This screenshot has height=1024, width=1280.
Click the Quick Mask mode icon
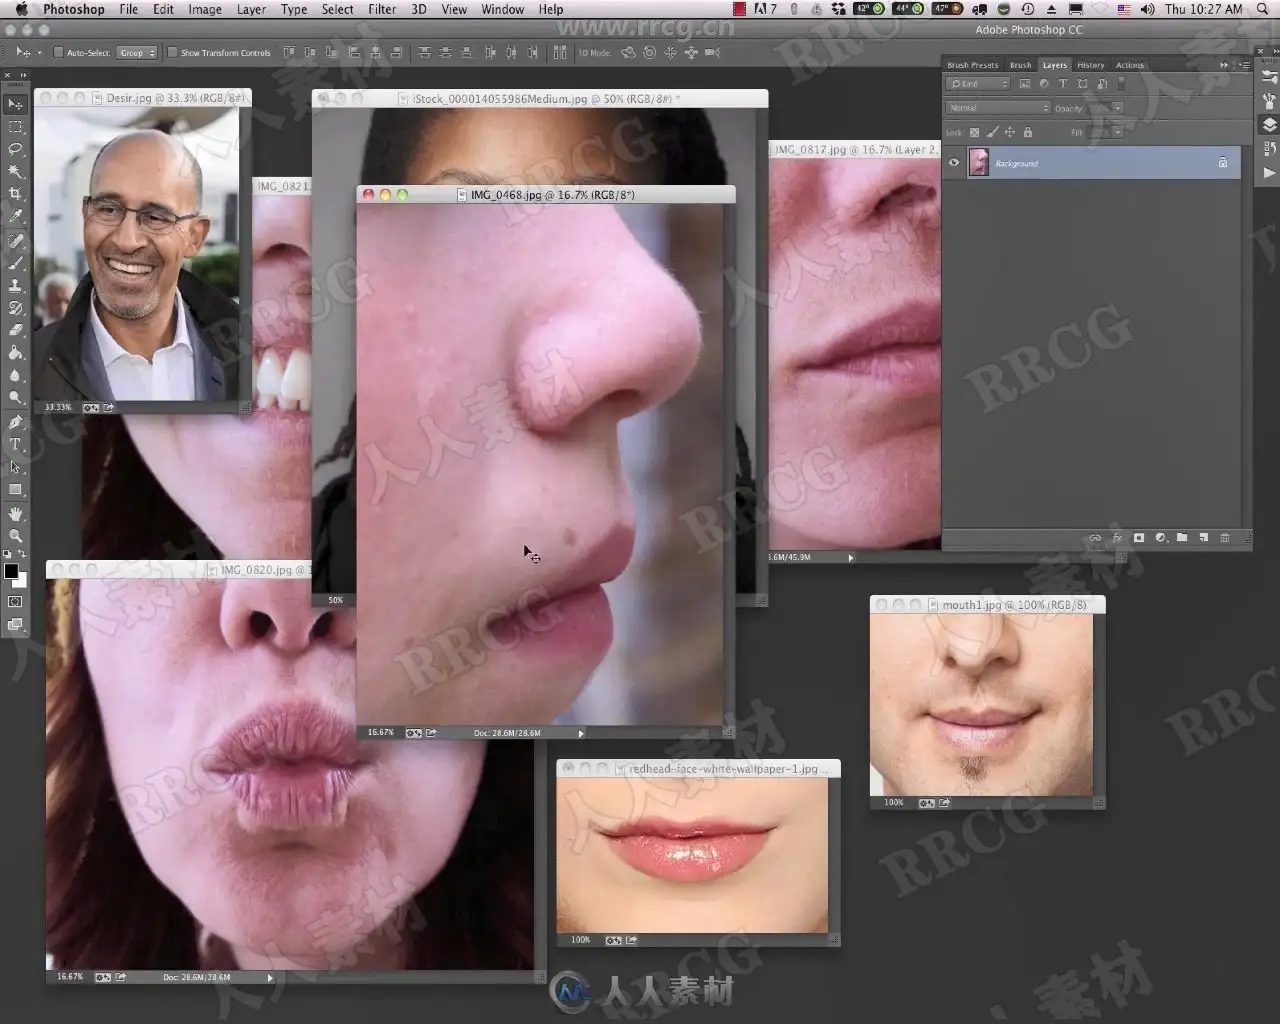15,602
